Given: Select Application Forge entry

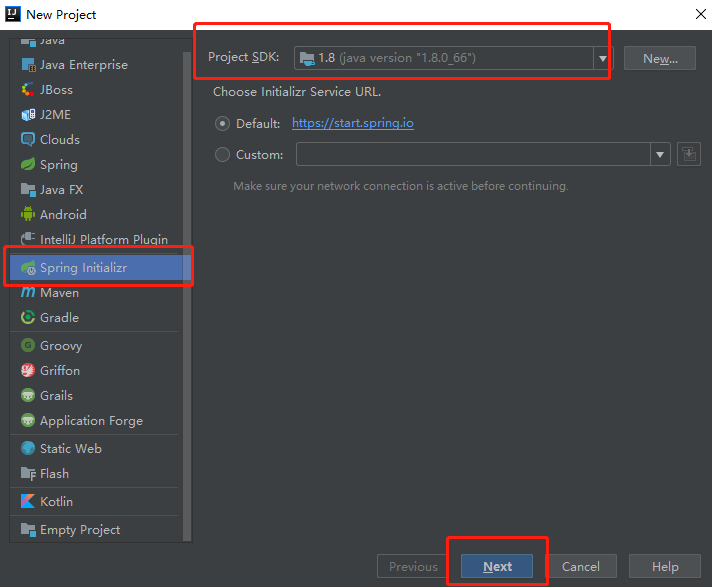Looking at the screenshot, I should pyautogui.click(x=95, y=420).
